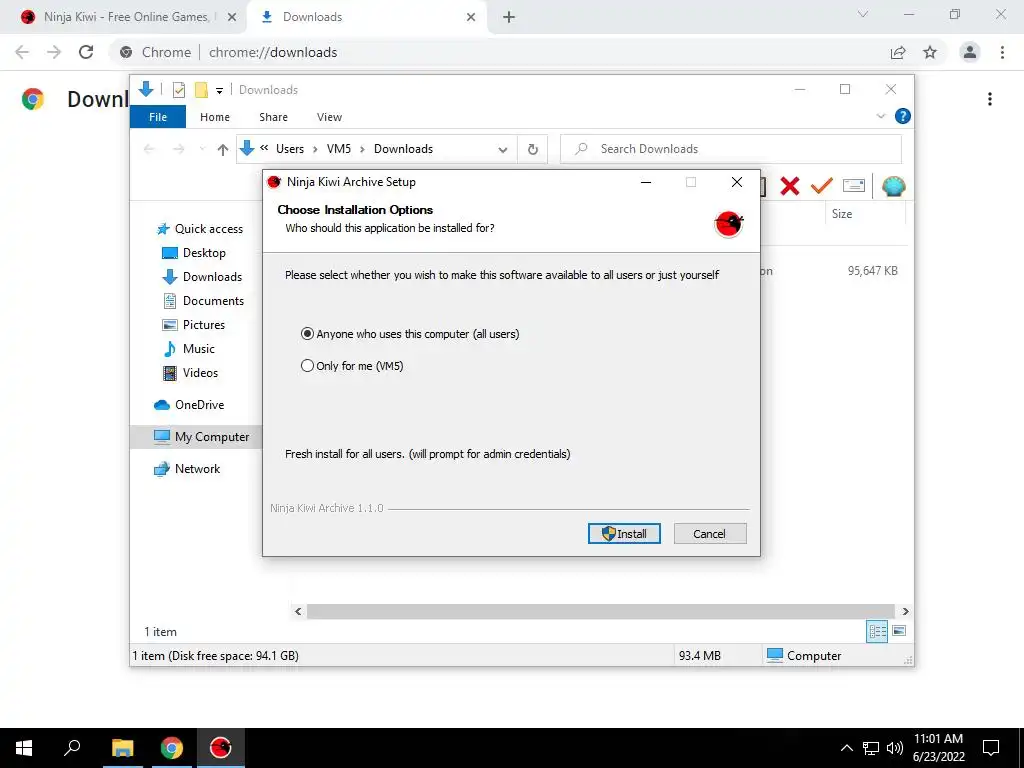Open File Explorer from taskbar
This screenshot has height=768, width=1024.
coord(122,748)
